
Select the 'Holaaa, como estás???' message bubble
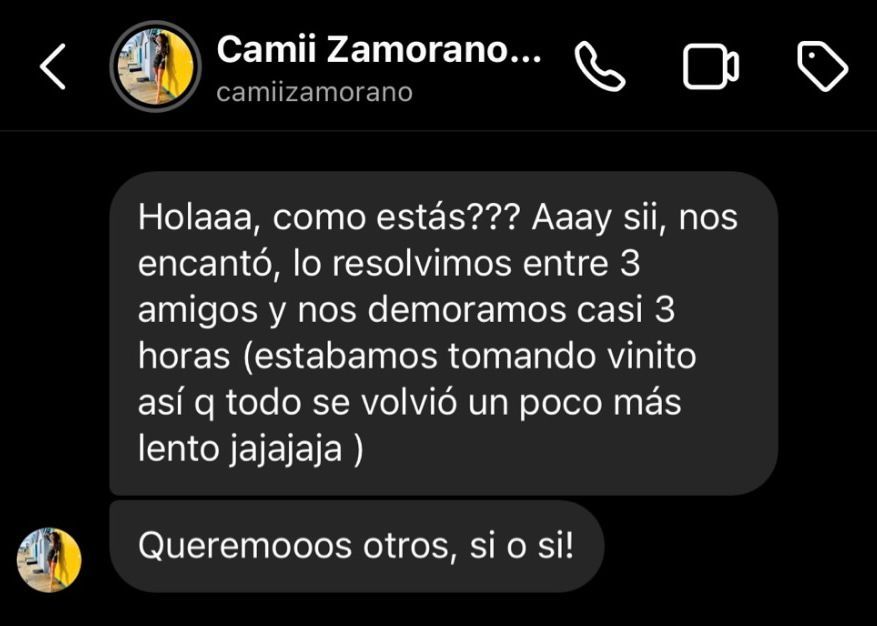pyautogui.click(x=444, y=333)
